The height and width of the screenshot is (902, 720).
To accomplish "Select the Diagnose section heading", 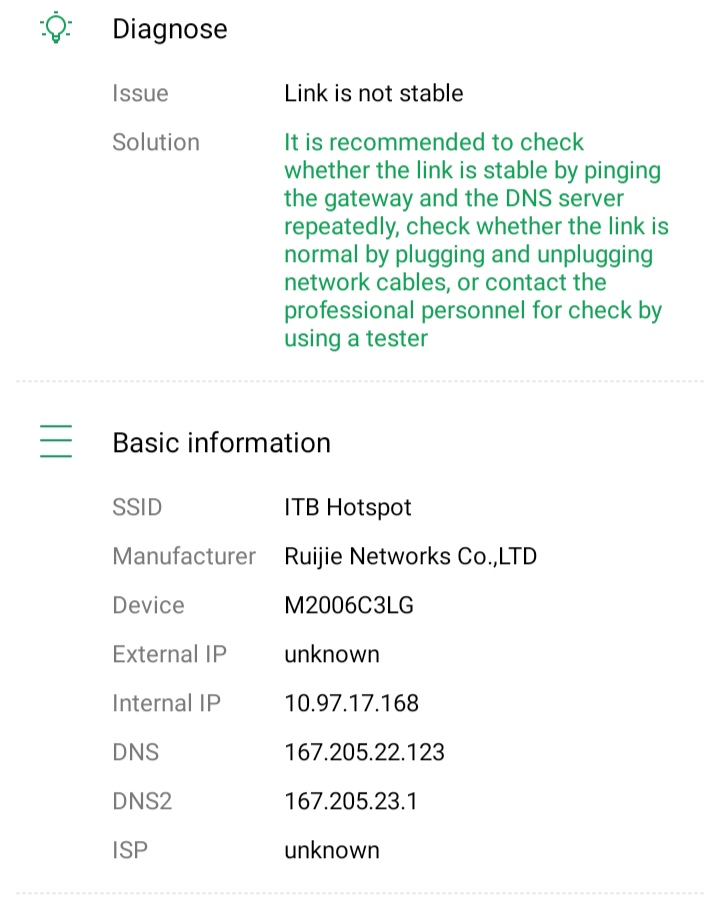I will pos(169,29).
